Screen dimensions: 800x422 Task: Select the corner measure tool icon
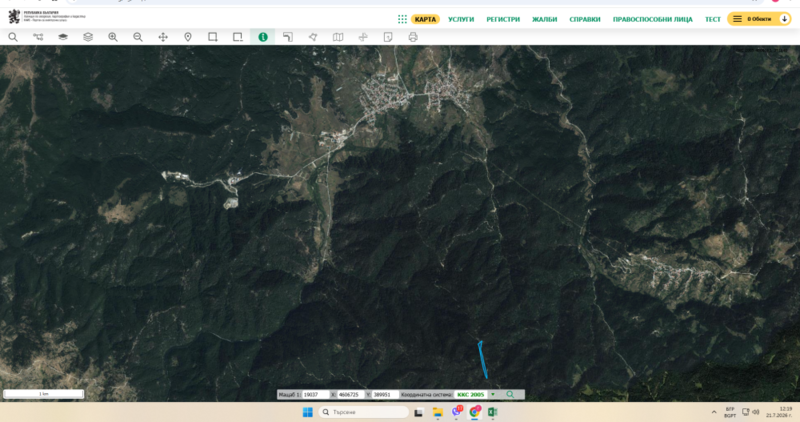coord(288,37)
